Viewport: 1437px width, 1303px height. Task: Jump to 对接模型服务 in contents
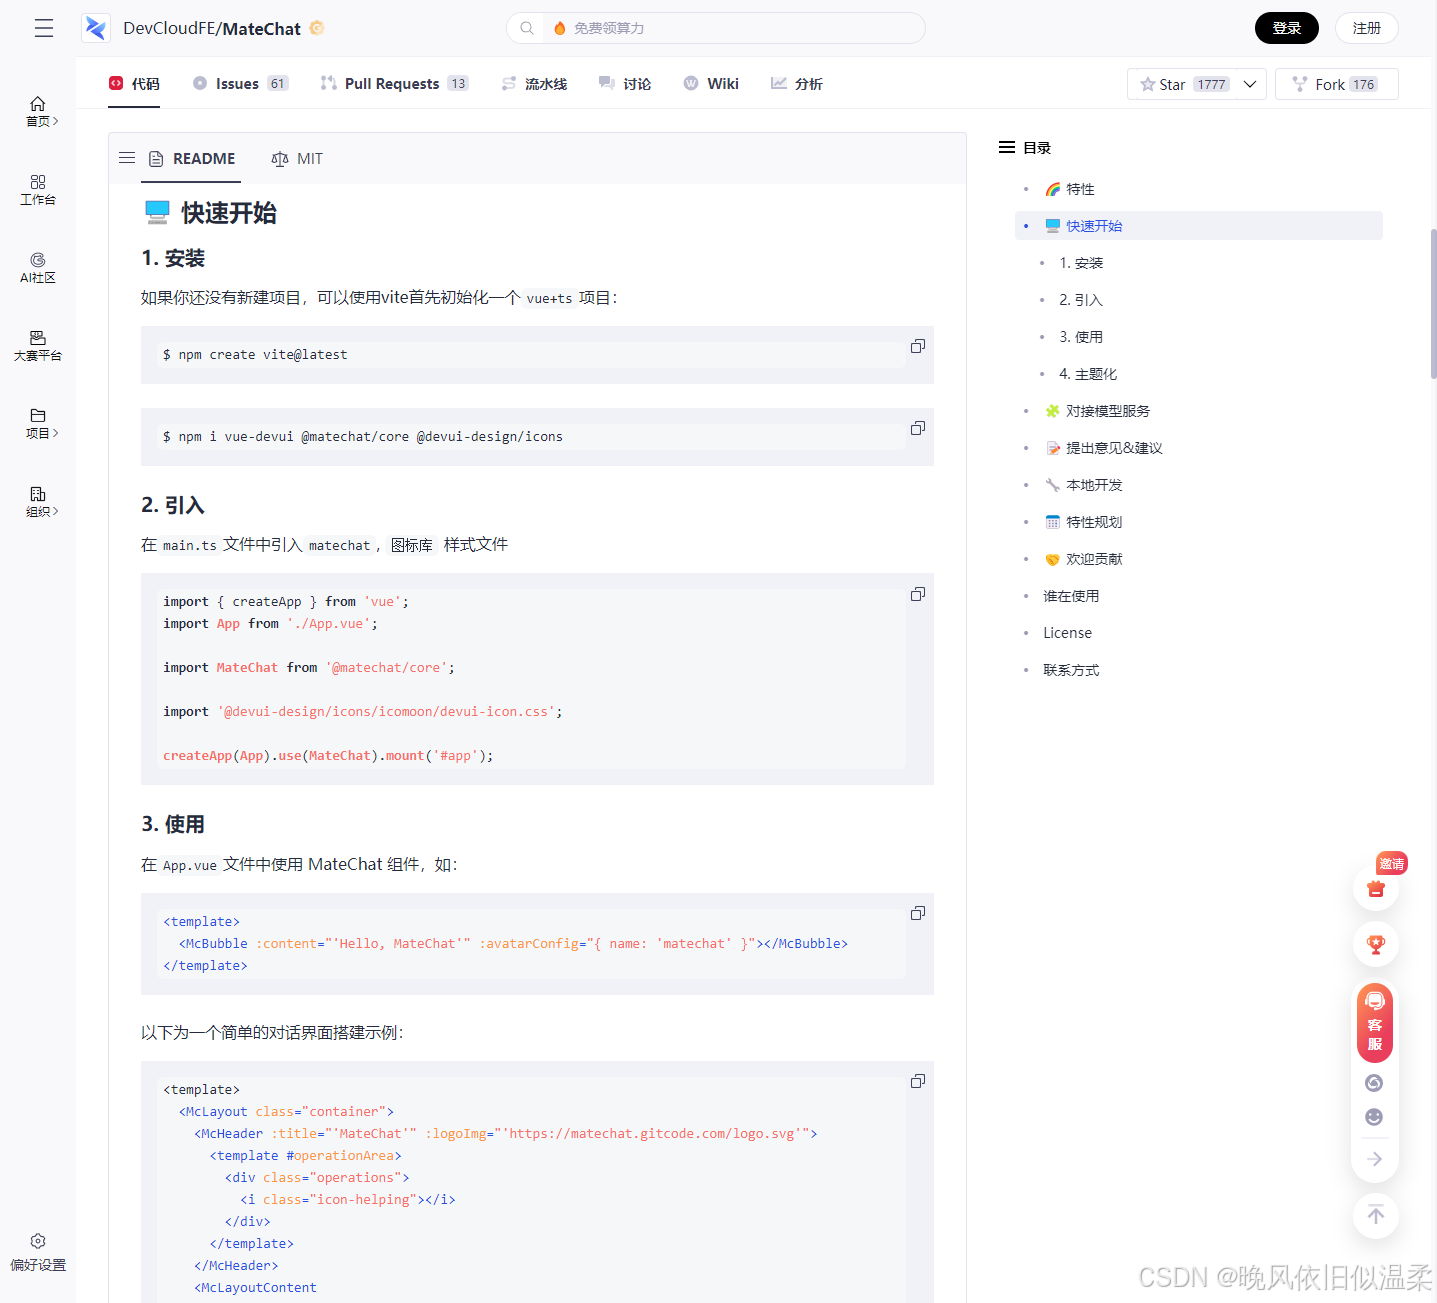click(1097, 411)
